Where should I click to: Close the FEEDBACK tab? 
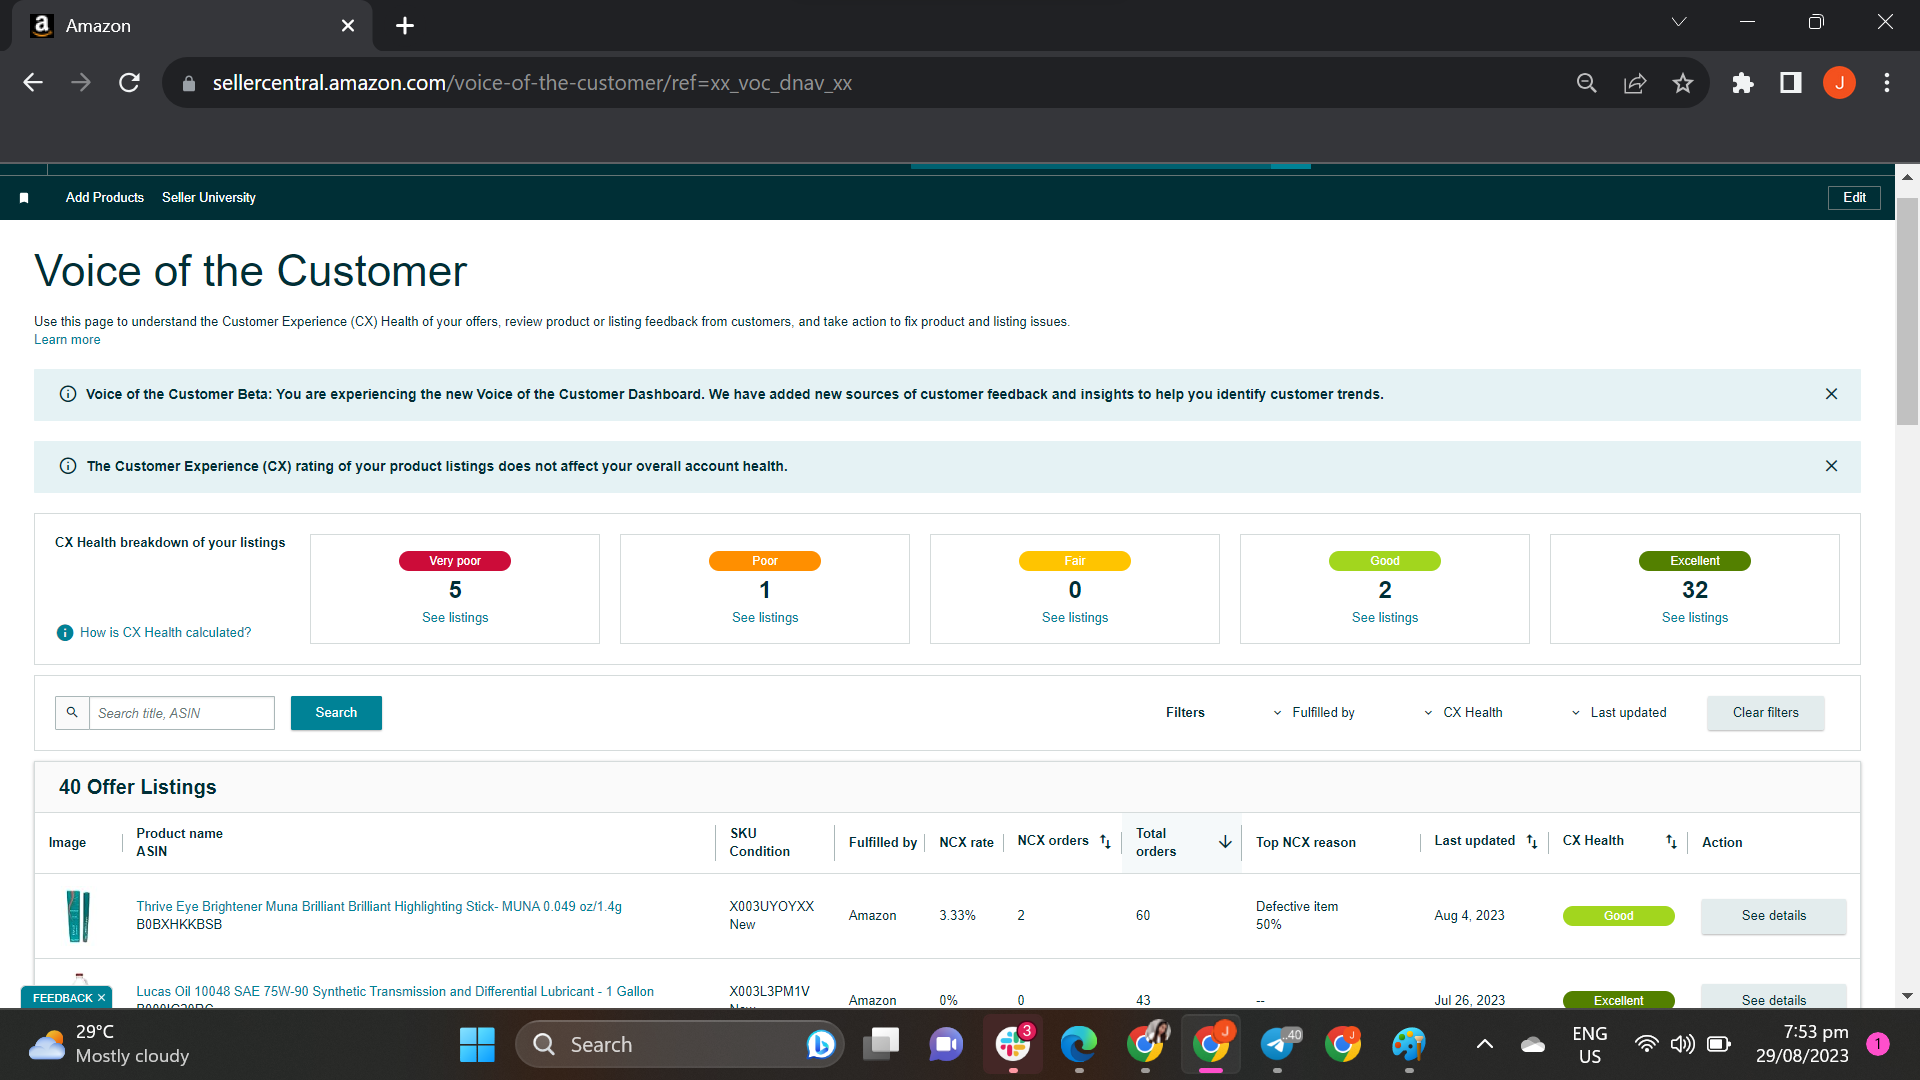pyautogui.click(x=101, y=998)
